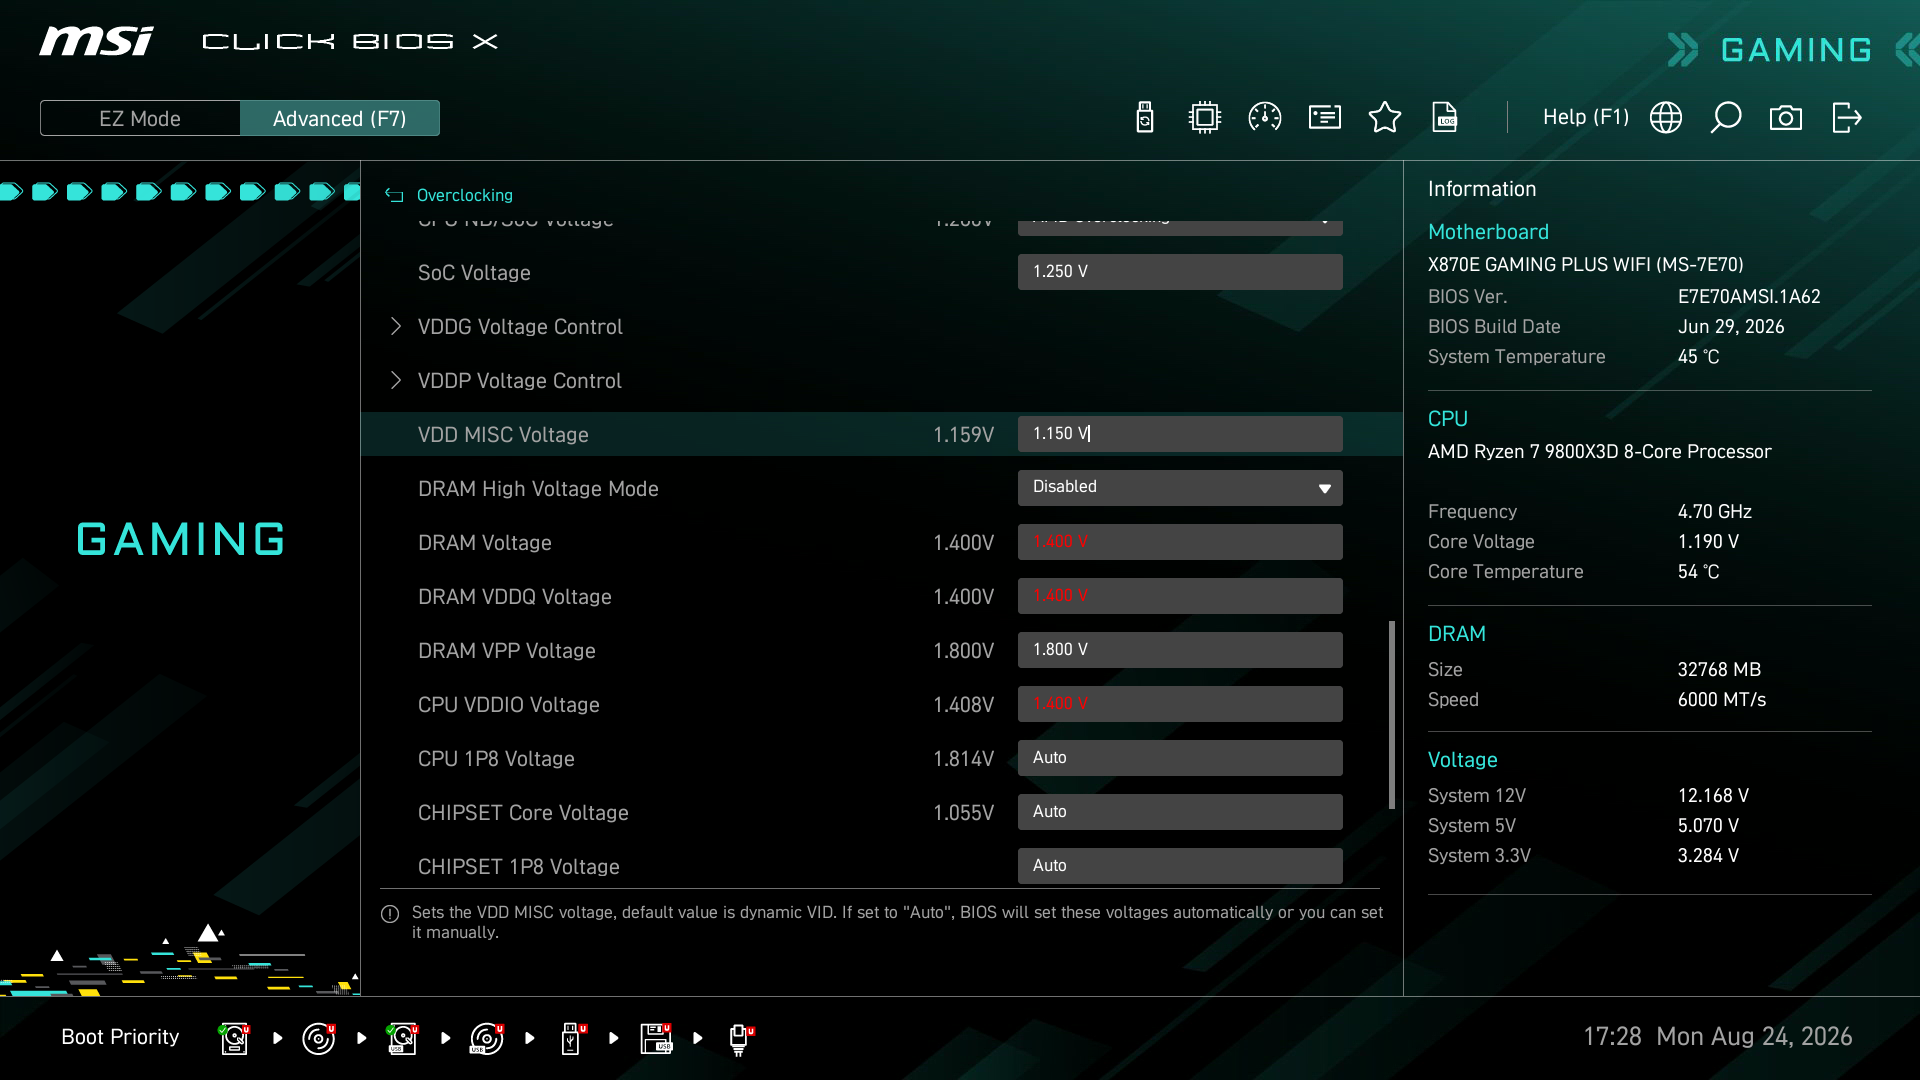Click the settings list scrollbar
Screen dimensions: 1920x1080
(1391, 715)
